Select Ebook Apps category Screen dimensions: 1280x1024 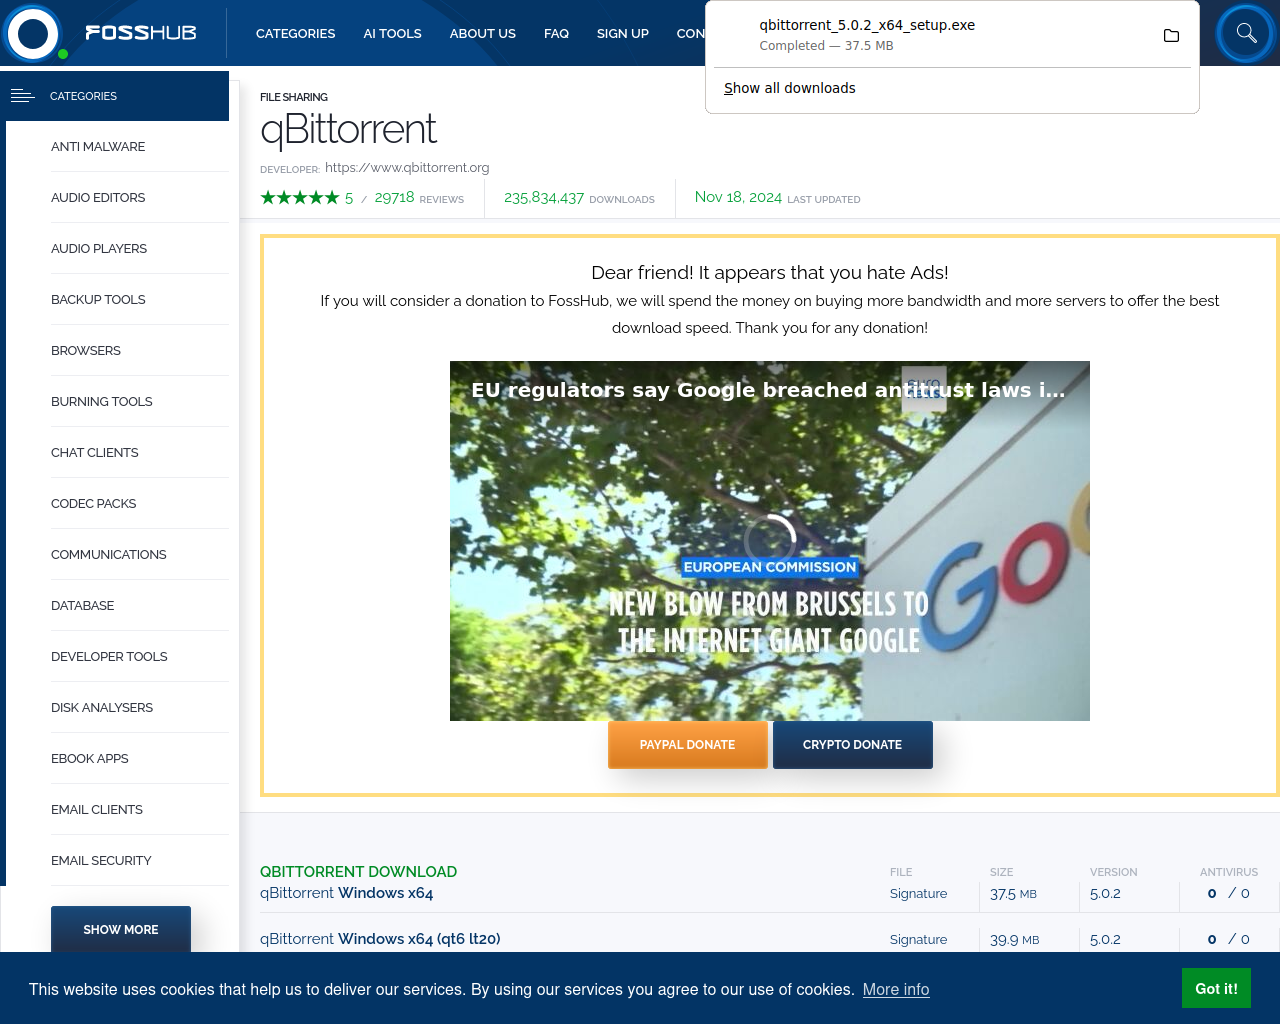(x=90, y=758)
